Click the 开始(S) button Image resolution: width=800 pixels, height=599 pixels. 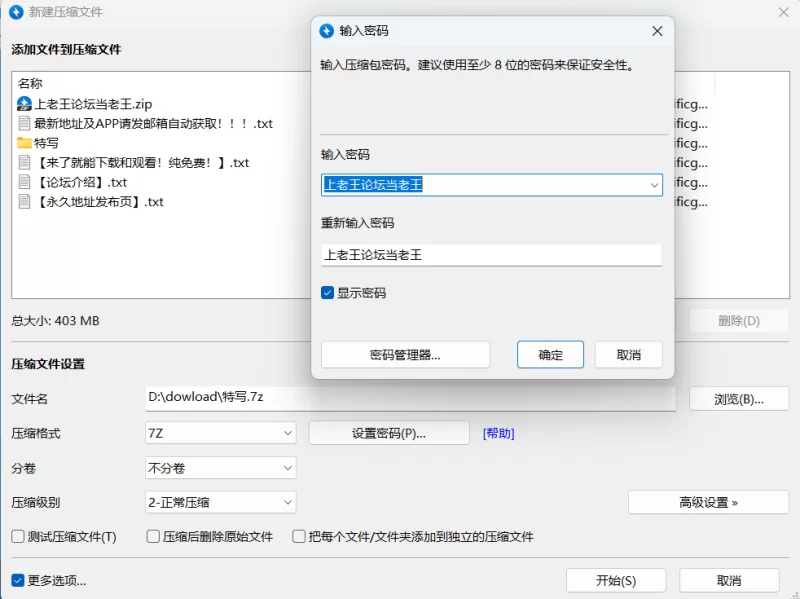[616, 581]
